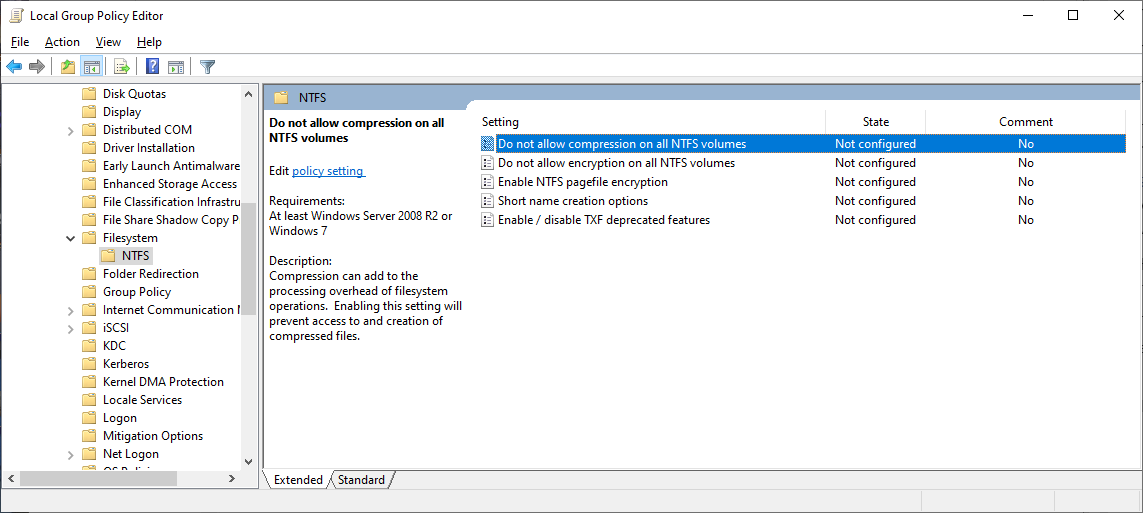The image size is (1143, 513).
Task: Click the Filter funnel toolbar icon
Action: click(207, 67)
